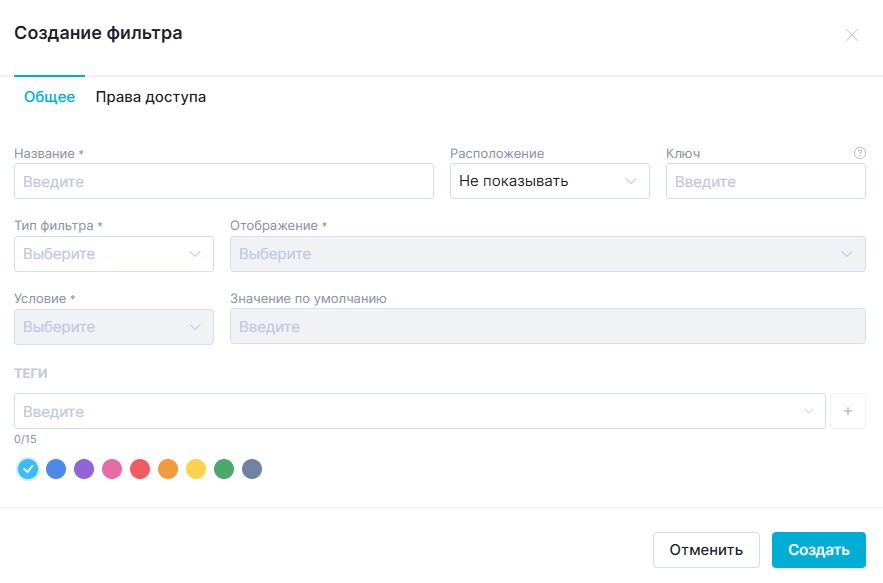Select the light blue checked color swatch

pyautogui.click(x=28, y=469)
